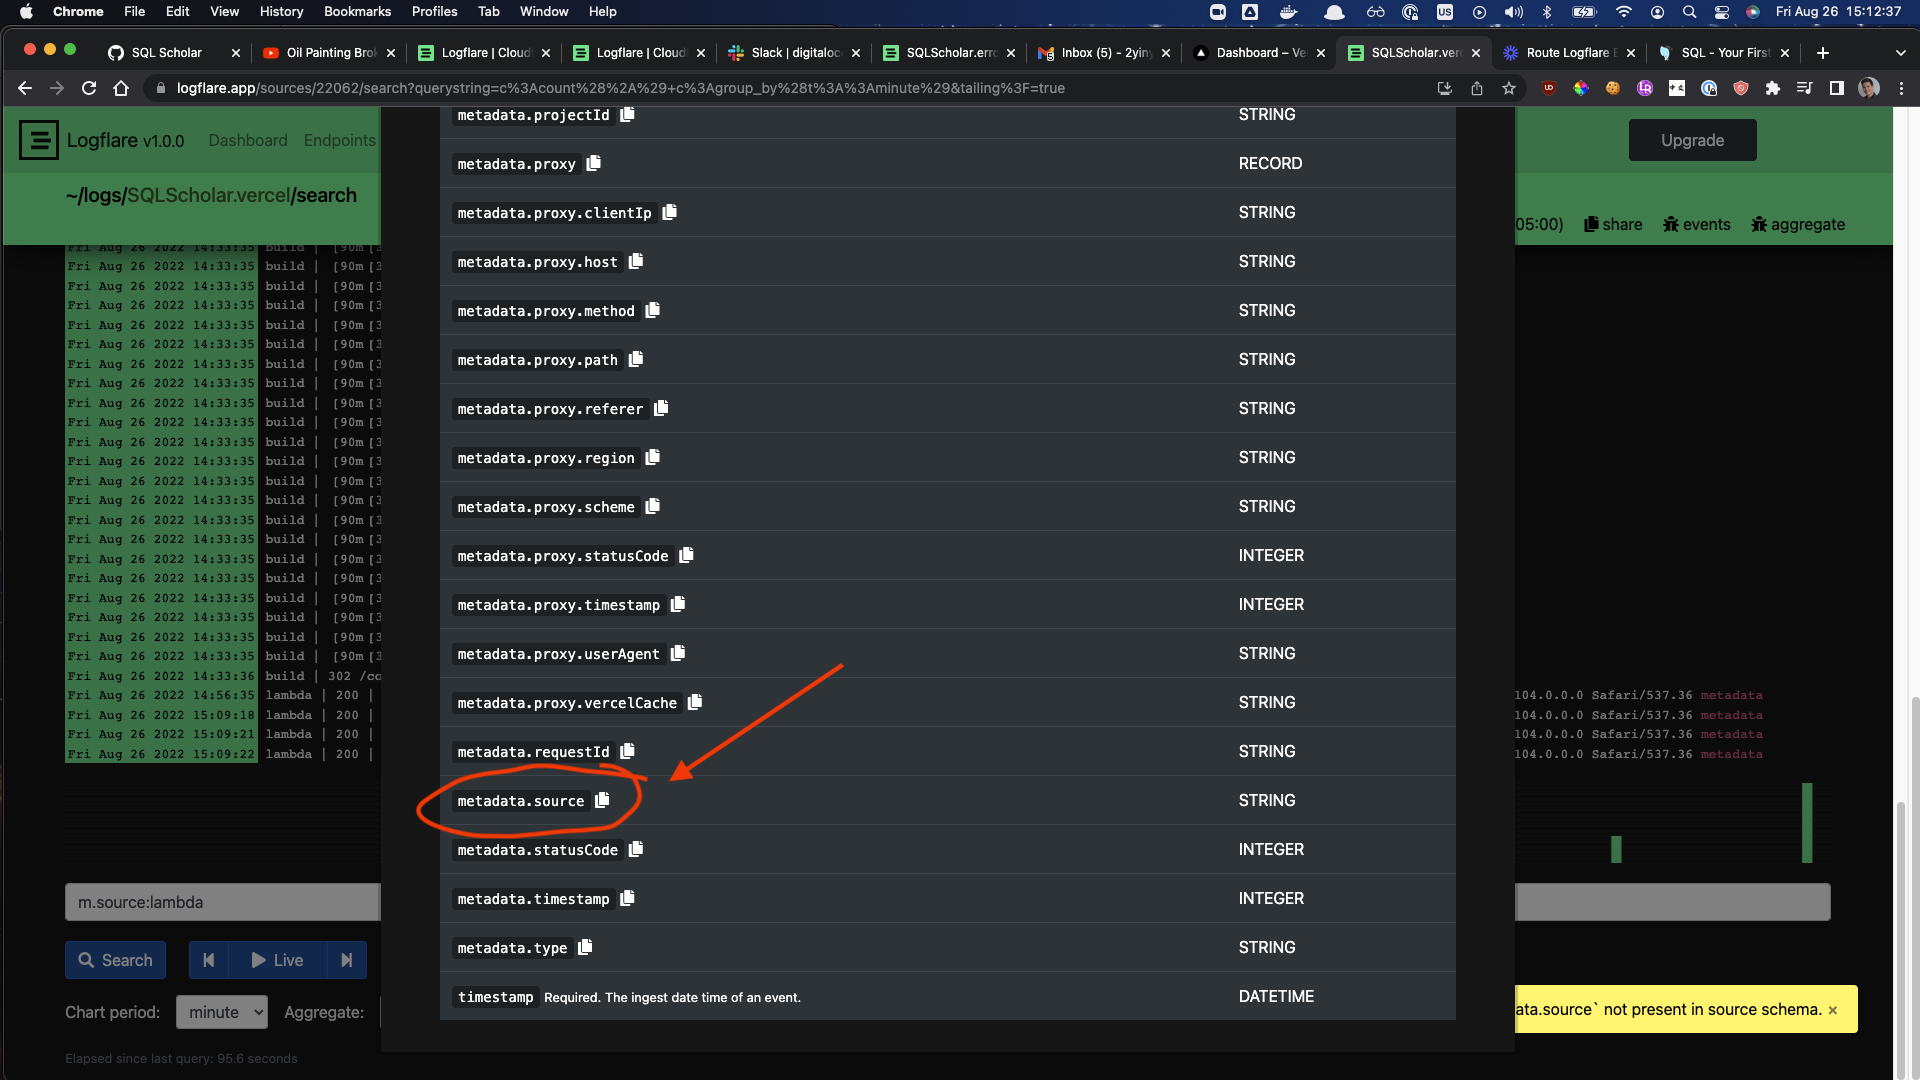The image size is (1920, 1080).
Task: Copy the metadata.source field name
Action: click(601, 800)
